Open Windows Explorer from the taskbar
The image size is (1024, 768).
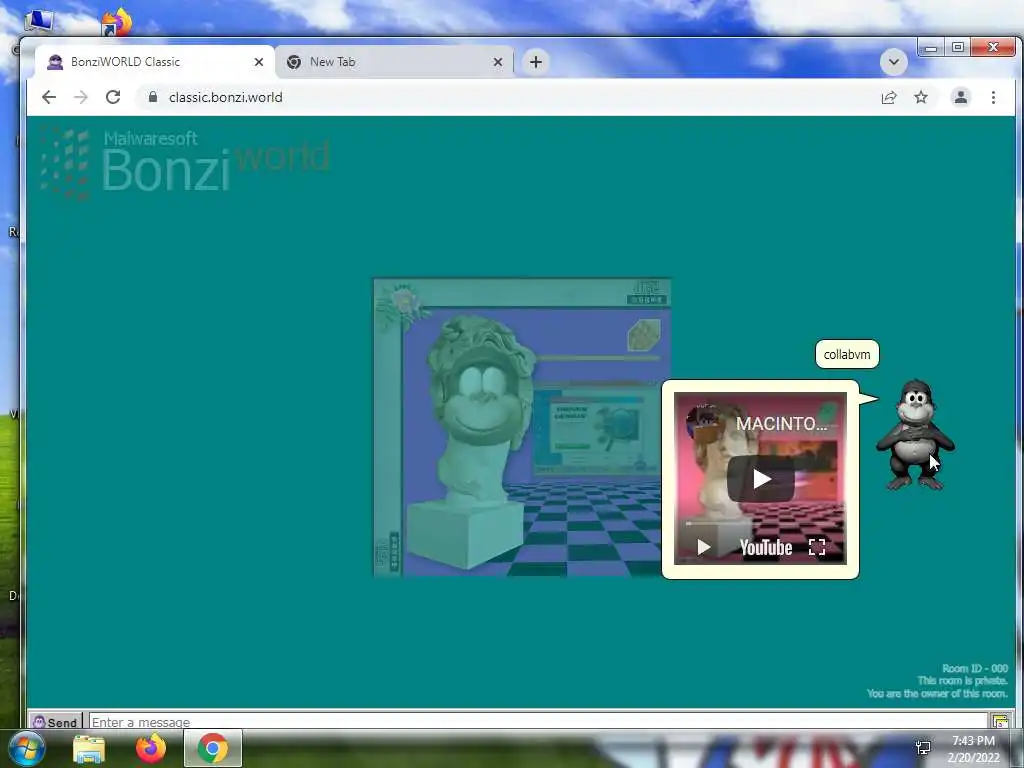(x=89, y=749)
